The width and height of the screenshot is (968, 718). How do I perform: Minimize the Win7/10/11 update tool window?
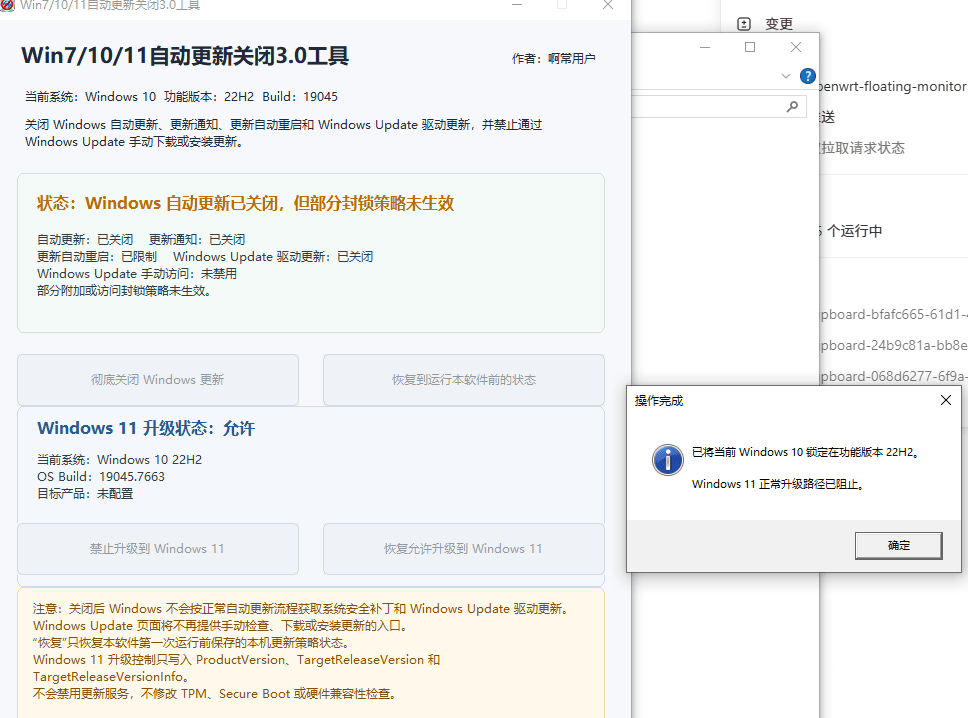[x=517, y=5]
